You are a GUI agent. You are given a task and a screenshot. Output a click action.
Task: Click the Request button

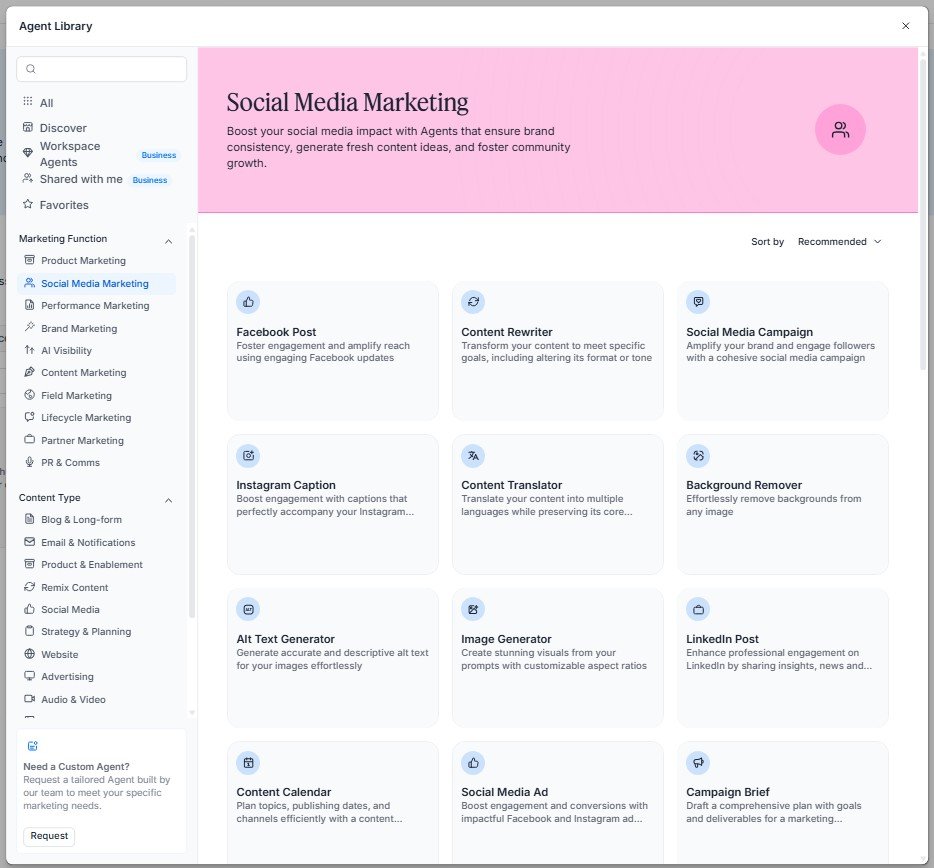click(49, 836)
